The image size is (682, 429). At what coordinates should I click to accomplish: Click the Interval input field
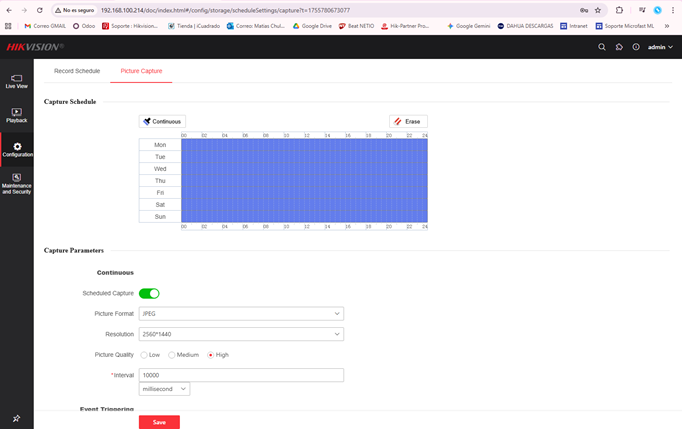point(241,375)
